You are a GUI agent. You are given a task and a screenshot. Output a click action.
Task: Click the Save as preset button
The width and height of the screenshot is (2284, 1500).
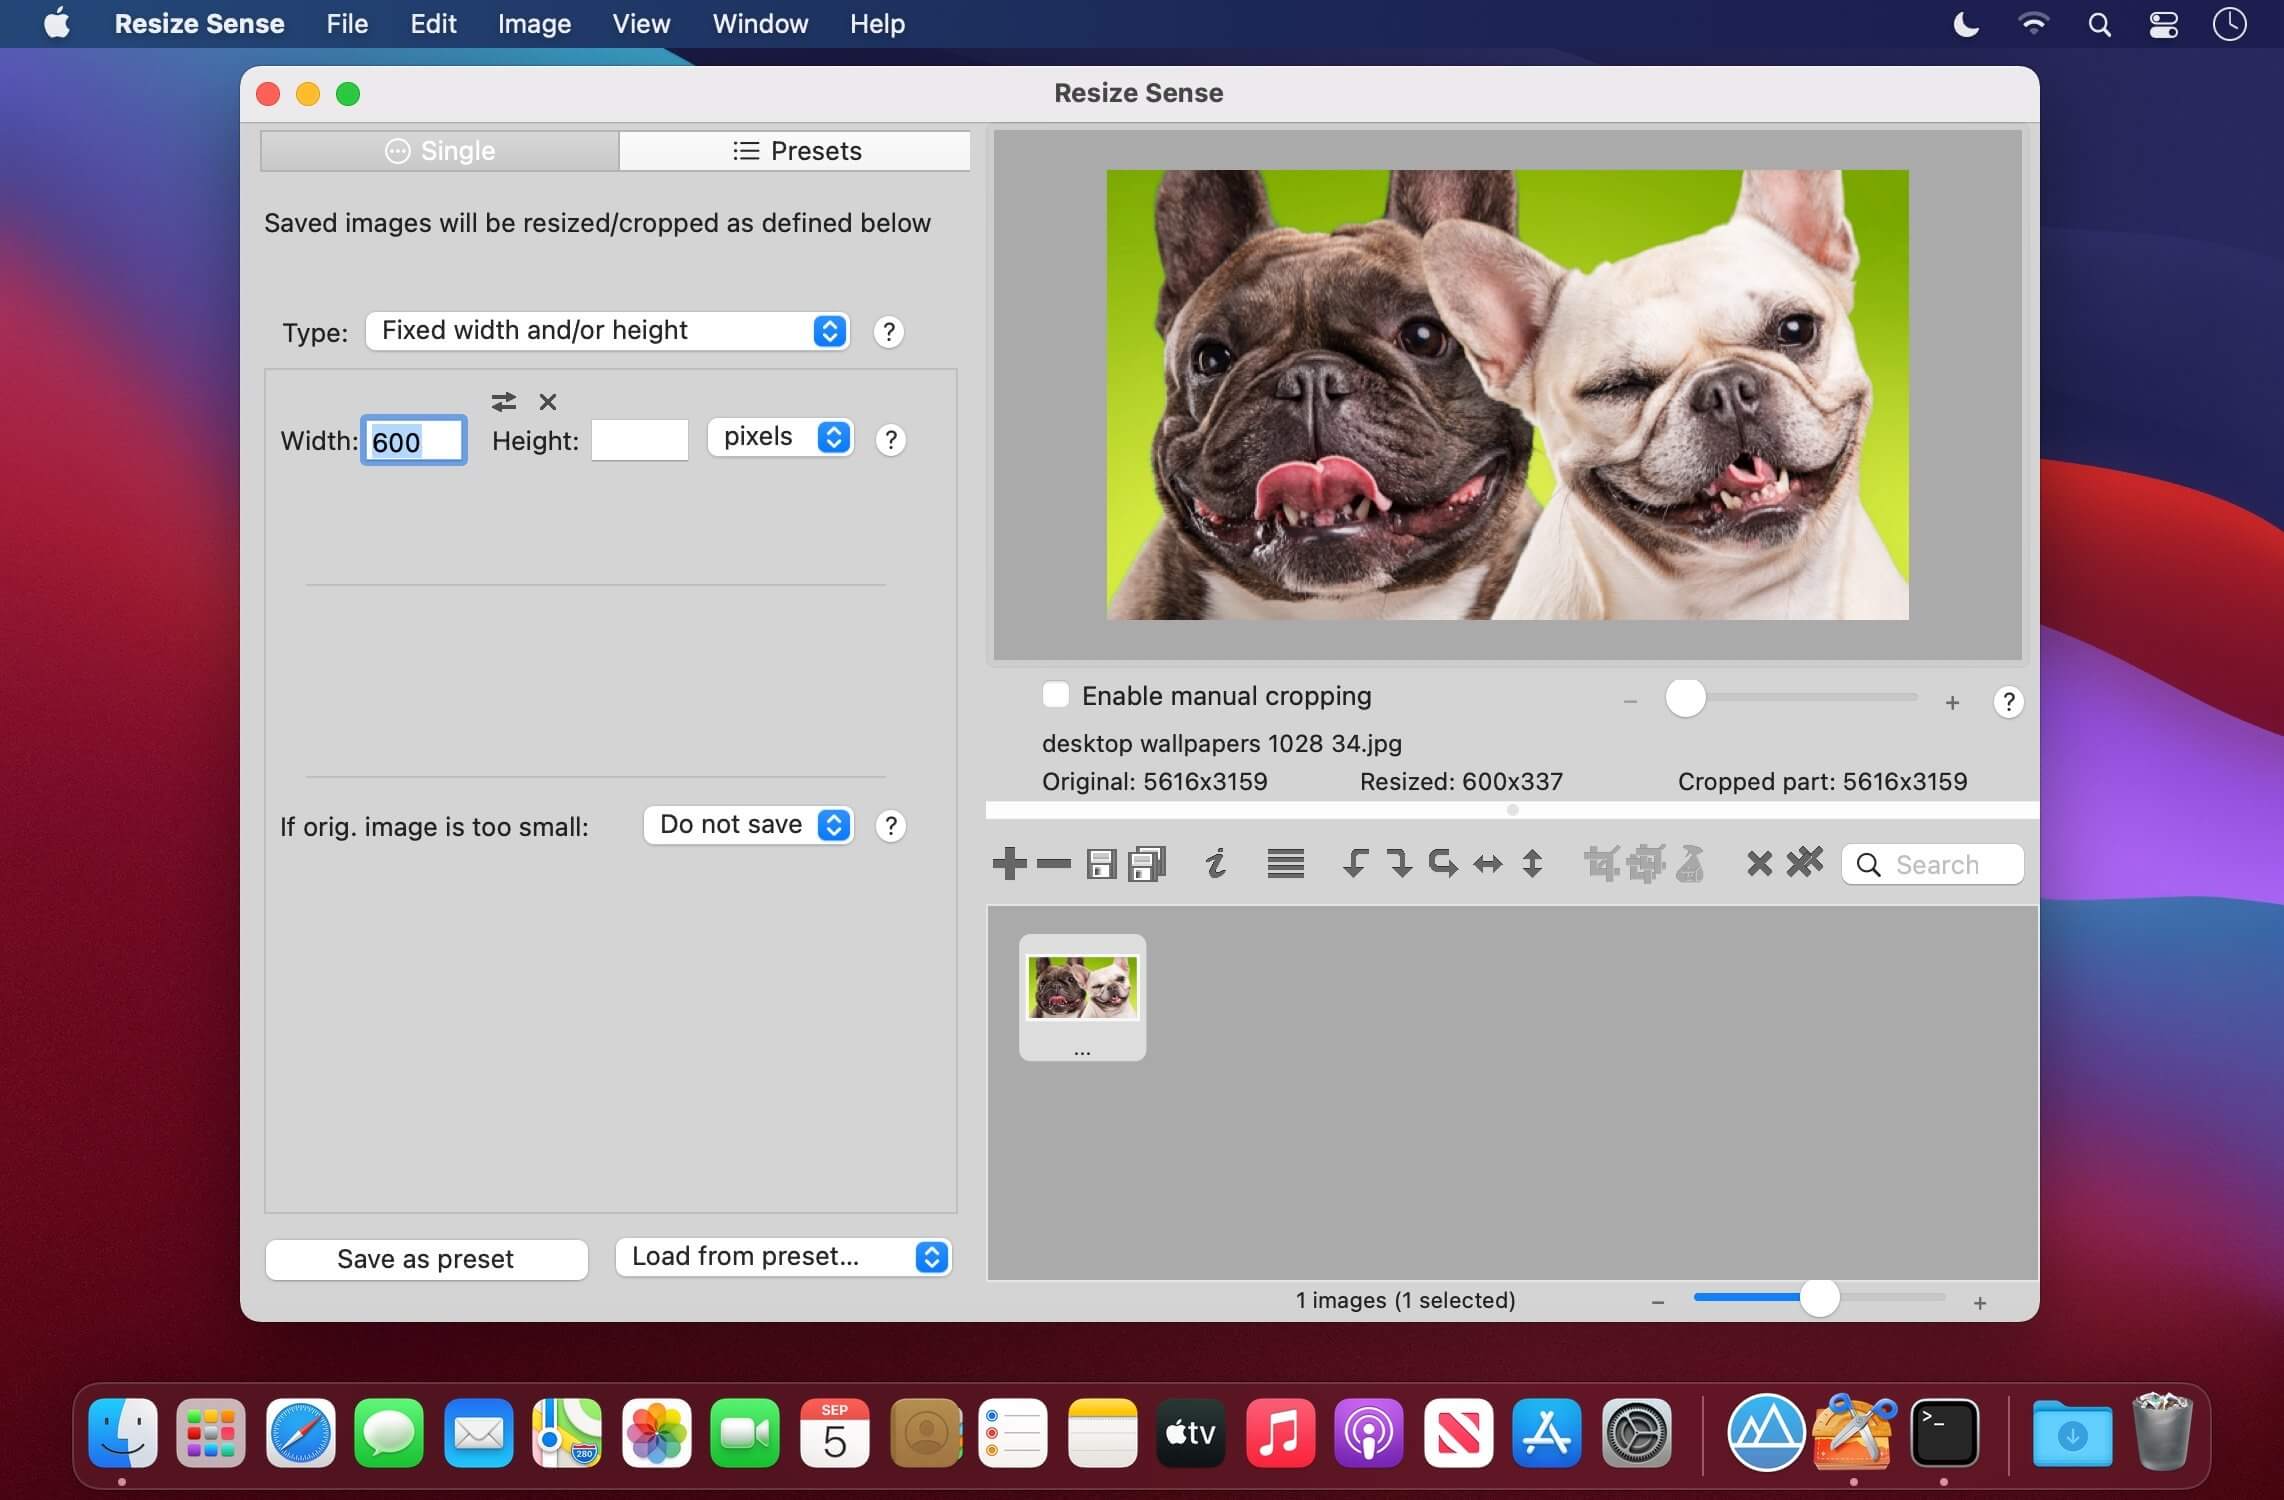coord(426,1259)
